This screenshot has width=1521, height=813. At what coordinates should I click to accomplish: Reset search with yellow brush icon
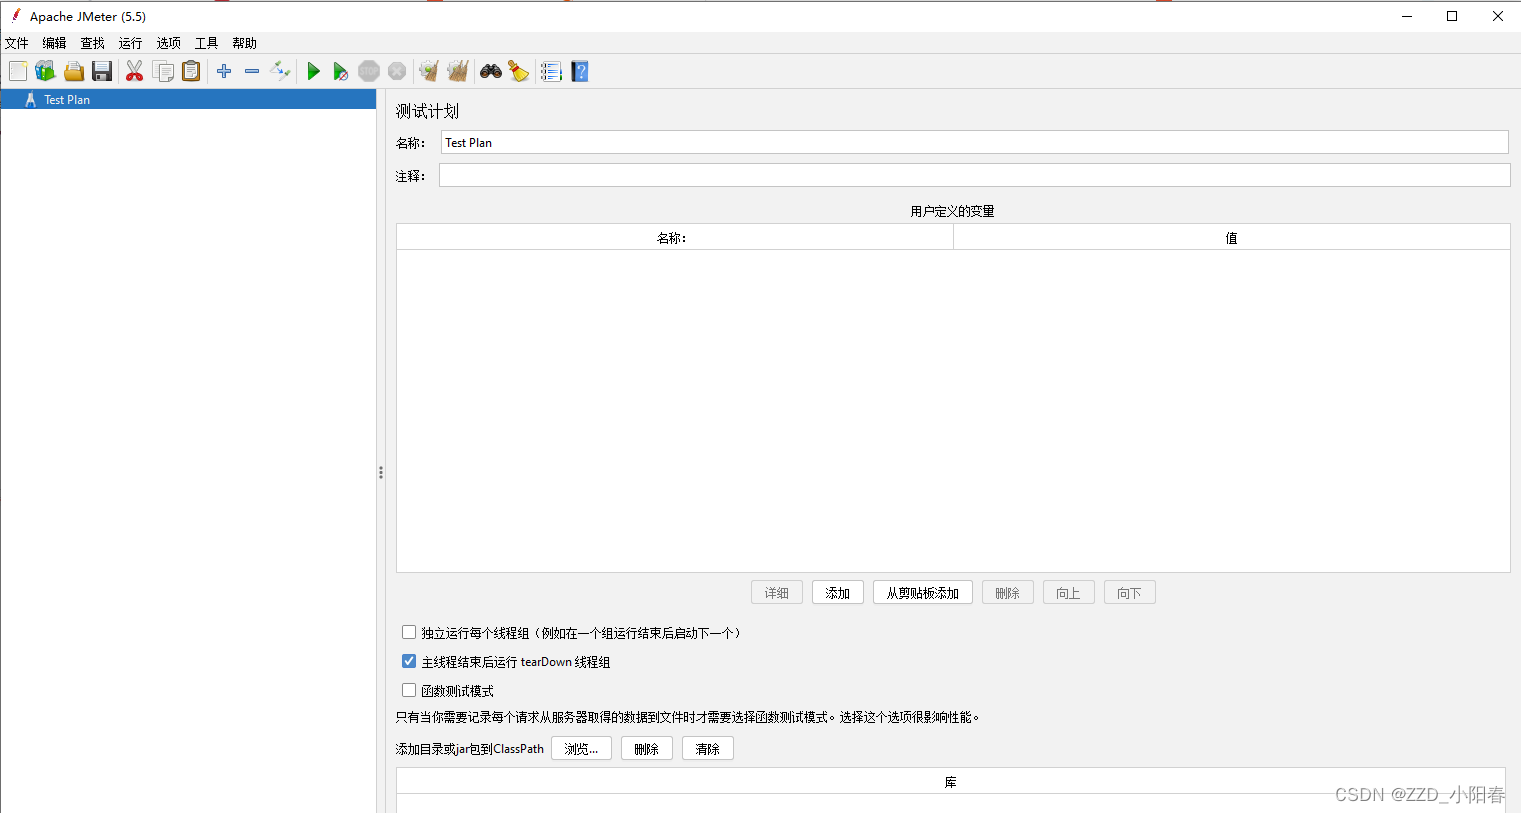(518, 71)
